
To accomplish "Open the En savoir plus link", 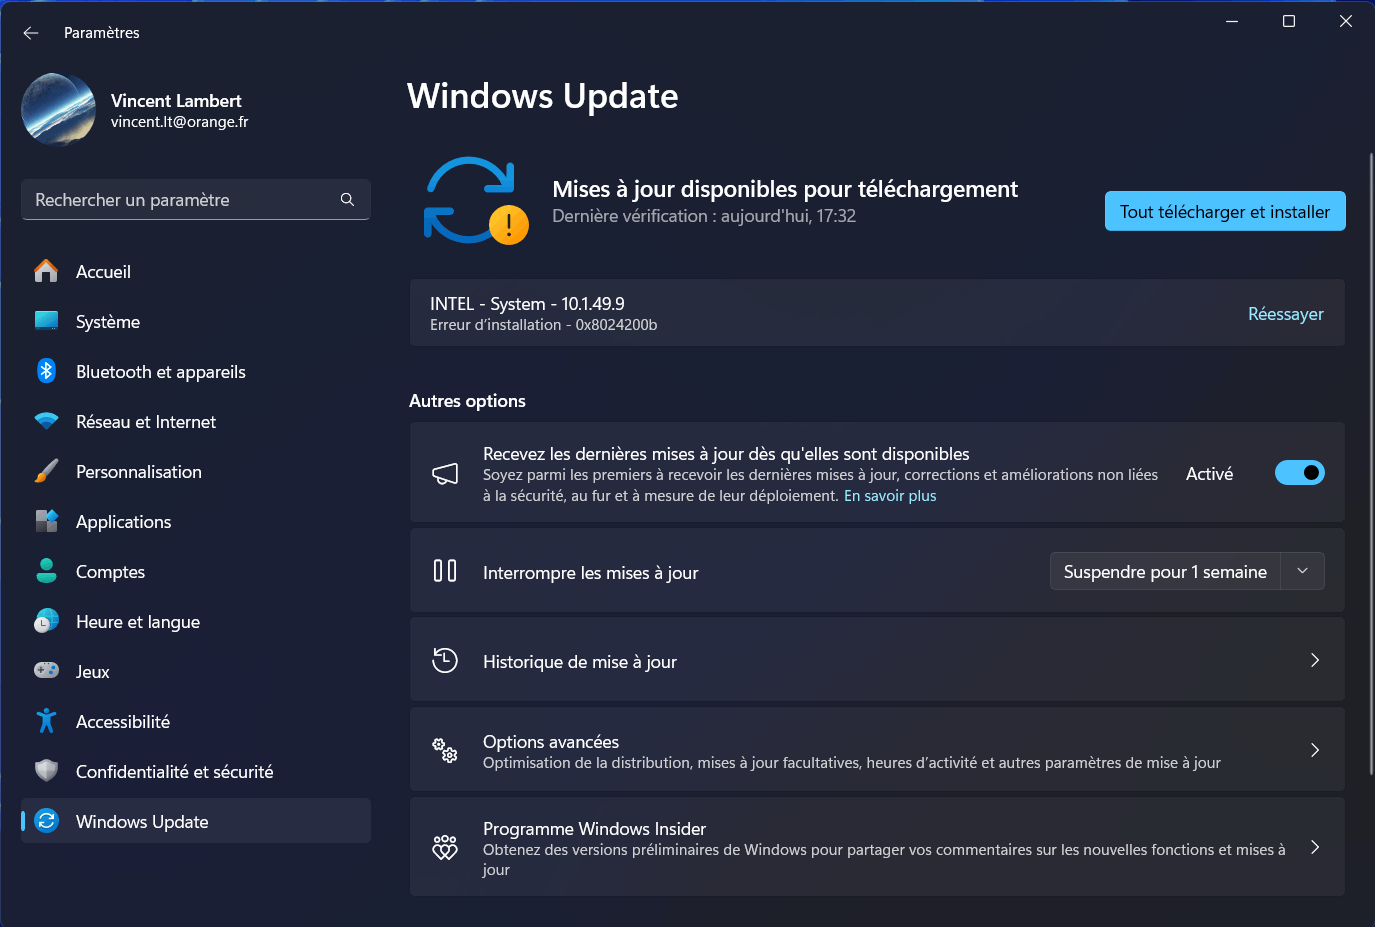I will (x=890, y=496).
